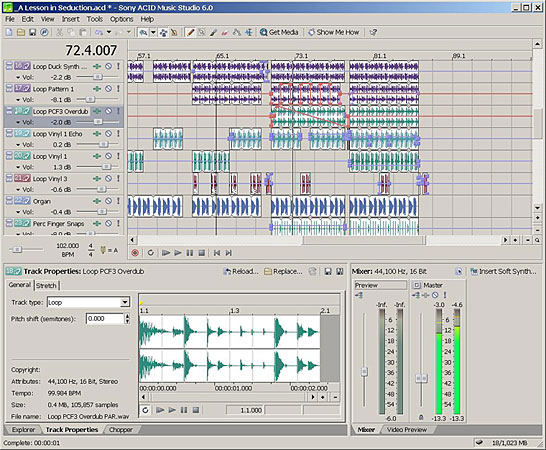
Task: Open Track FX for Loop Duck Synth
Action: (x=97, y=66)
